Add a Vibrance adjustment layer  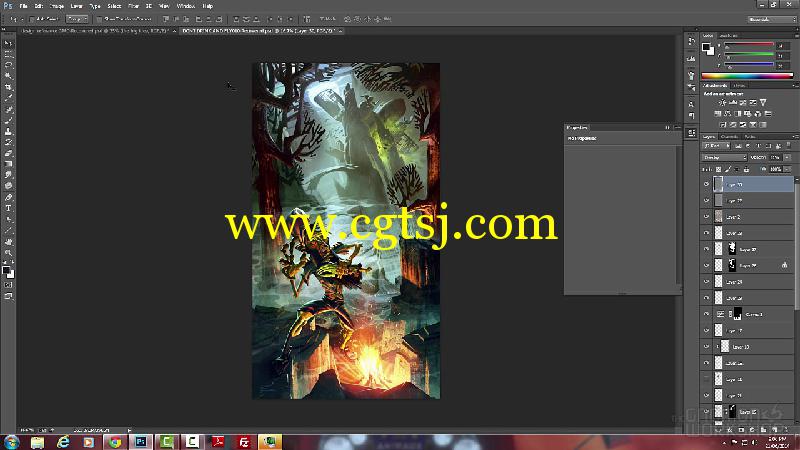click(x=763, y=103)
